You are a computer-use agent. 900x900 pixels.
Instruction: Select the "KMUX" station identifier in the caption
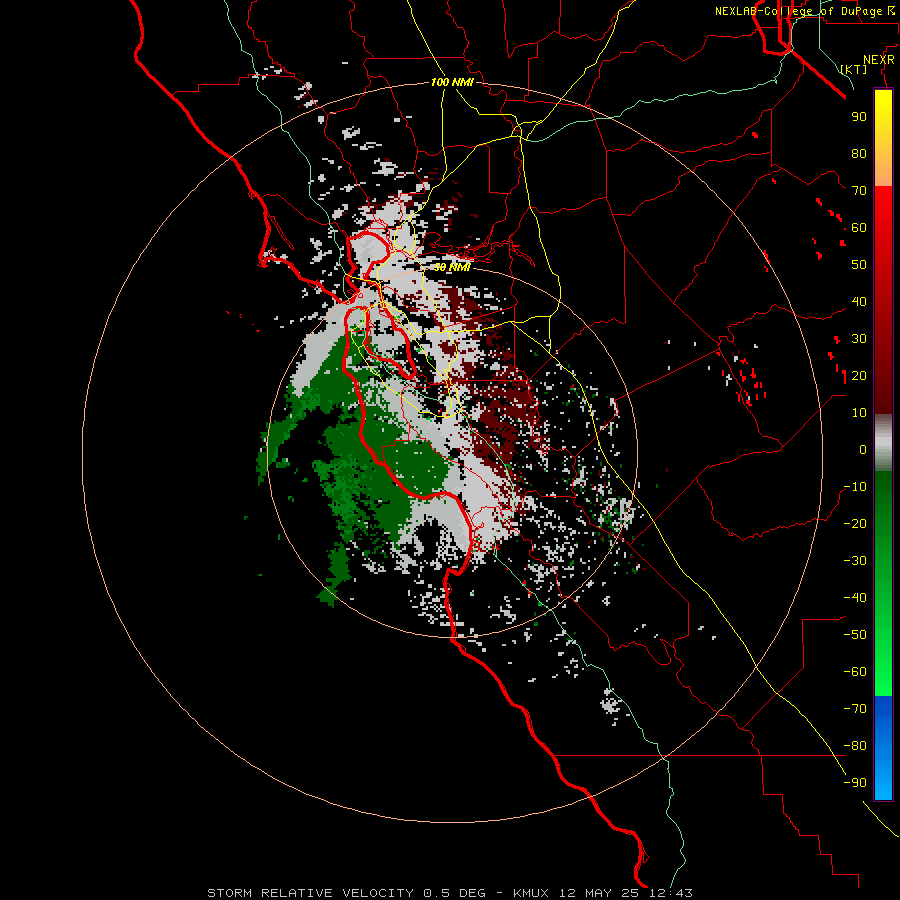(531, 893)
